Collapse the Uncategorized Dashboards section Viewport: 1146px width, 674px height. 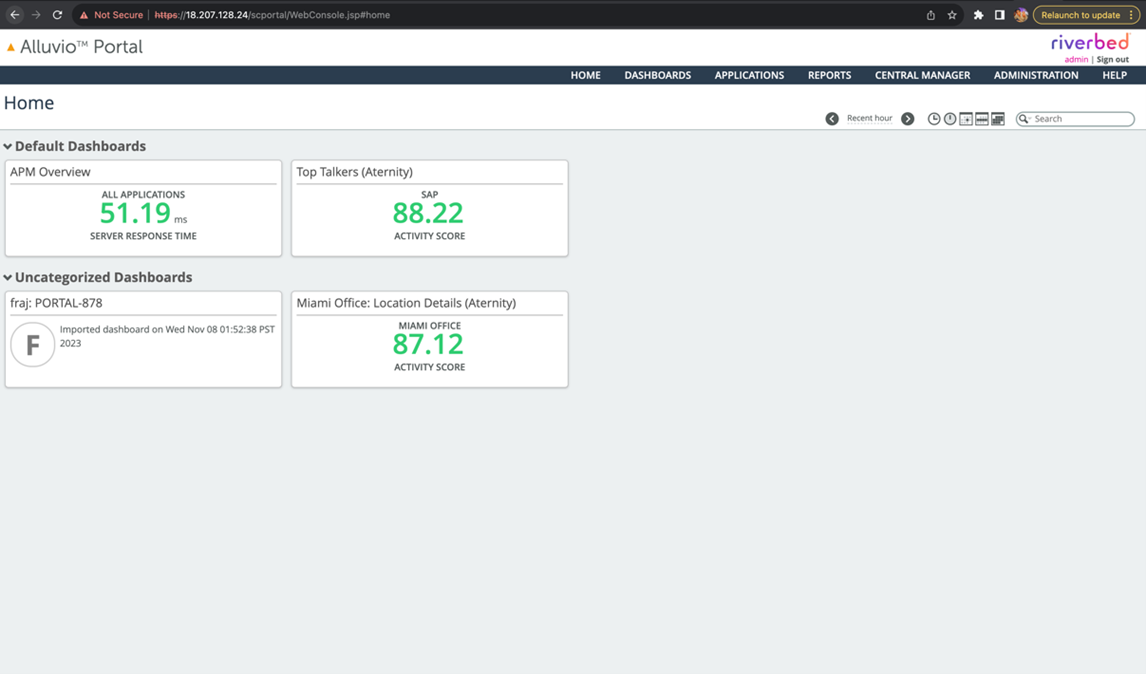tap(8, 278)
